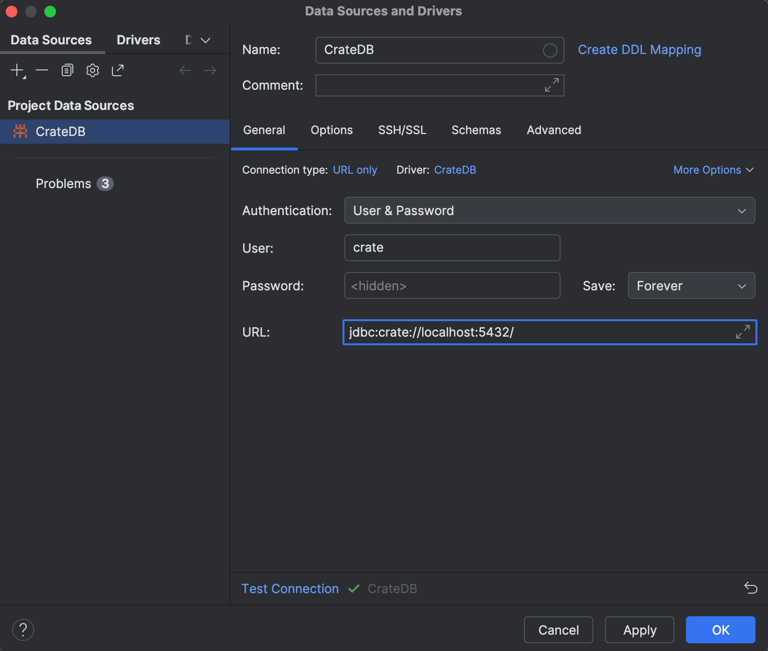Select CrateDB in Project Data Sources

[115, 131]
